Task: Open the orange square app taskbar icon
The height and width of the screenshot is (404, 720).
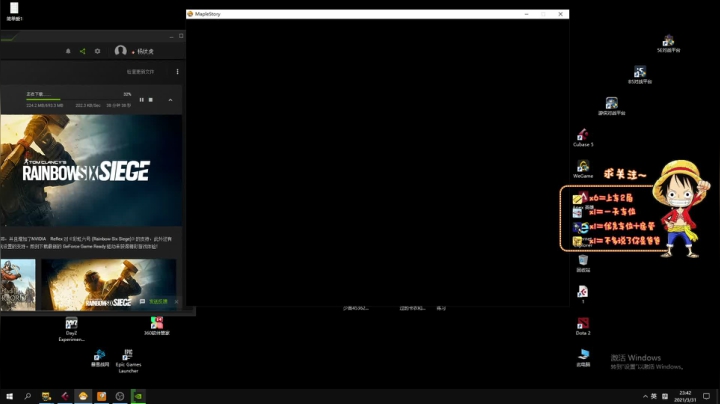Action: pyautogui.click(x=101, y=396)
